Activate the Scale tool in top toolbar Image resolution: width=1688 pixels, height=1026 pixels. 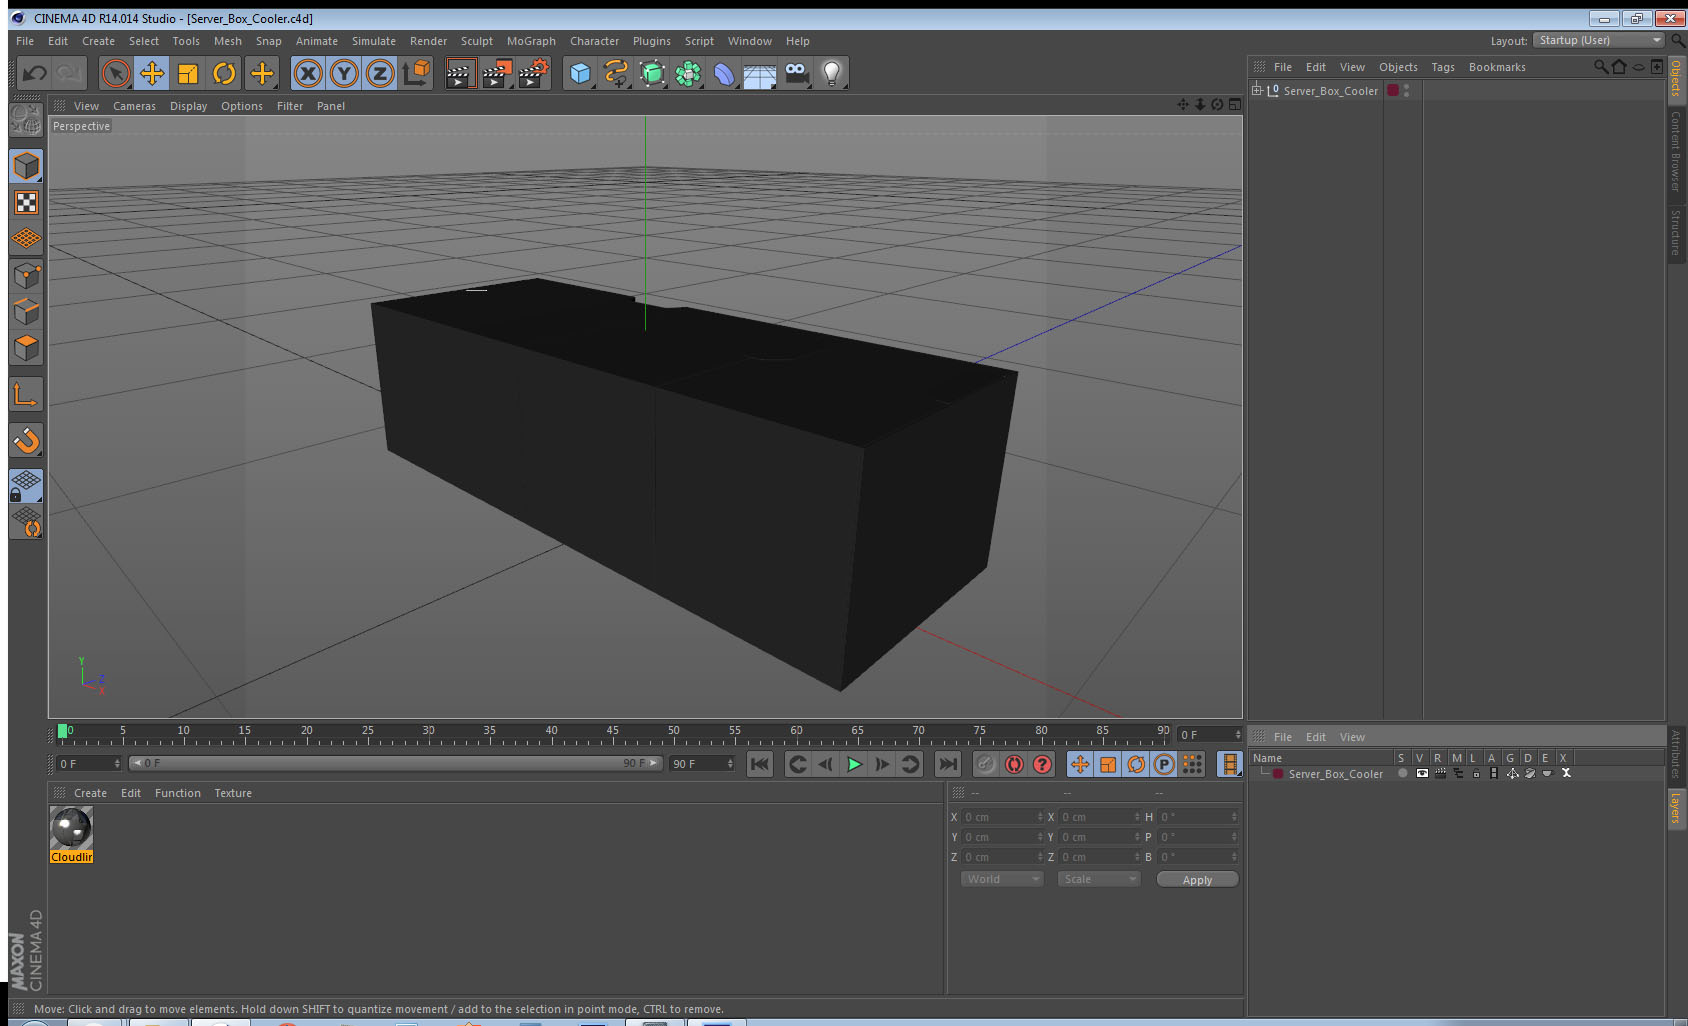[188, 73]
